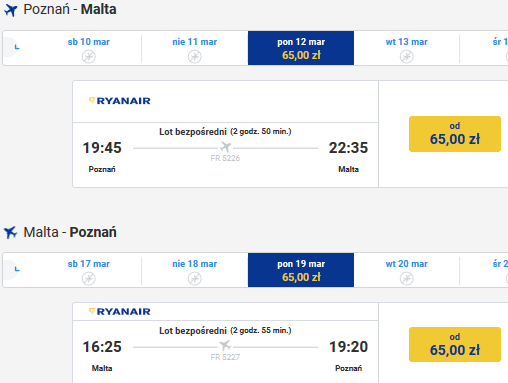The image size is (508, 383).
Task: Click the departing plane icon beside Poznań - Malta
Action: point(10,10)
